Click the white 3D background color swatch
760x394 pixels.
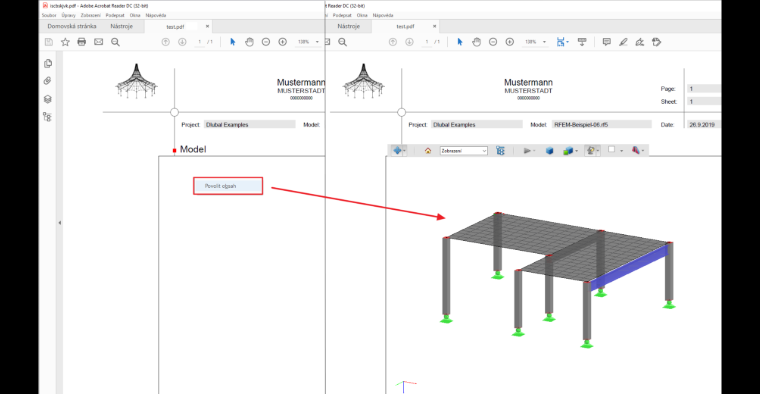(x=612, y=150)
